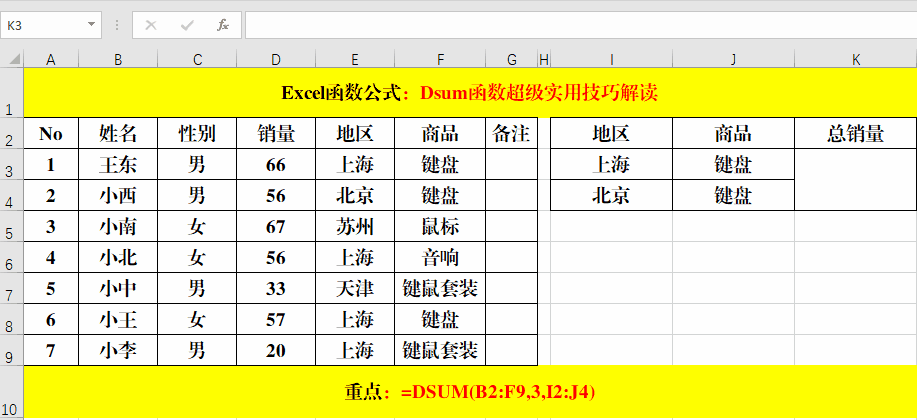Select column D header

[276, 59]
